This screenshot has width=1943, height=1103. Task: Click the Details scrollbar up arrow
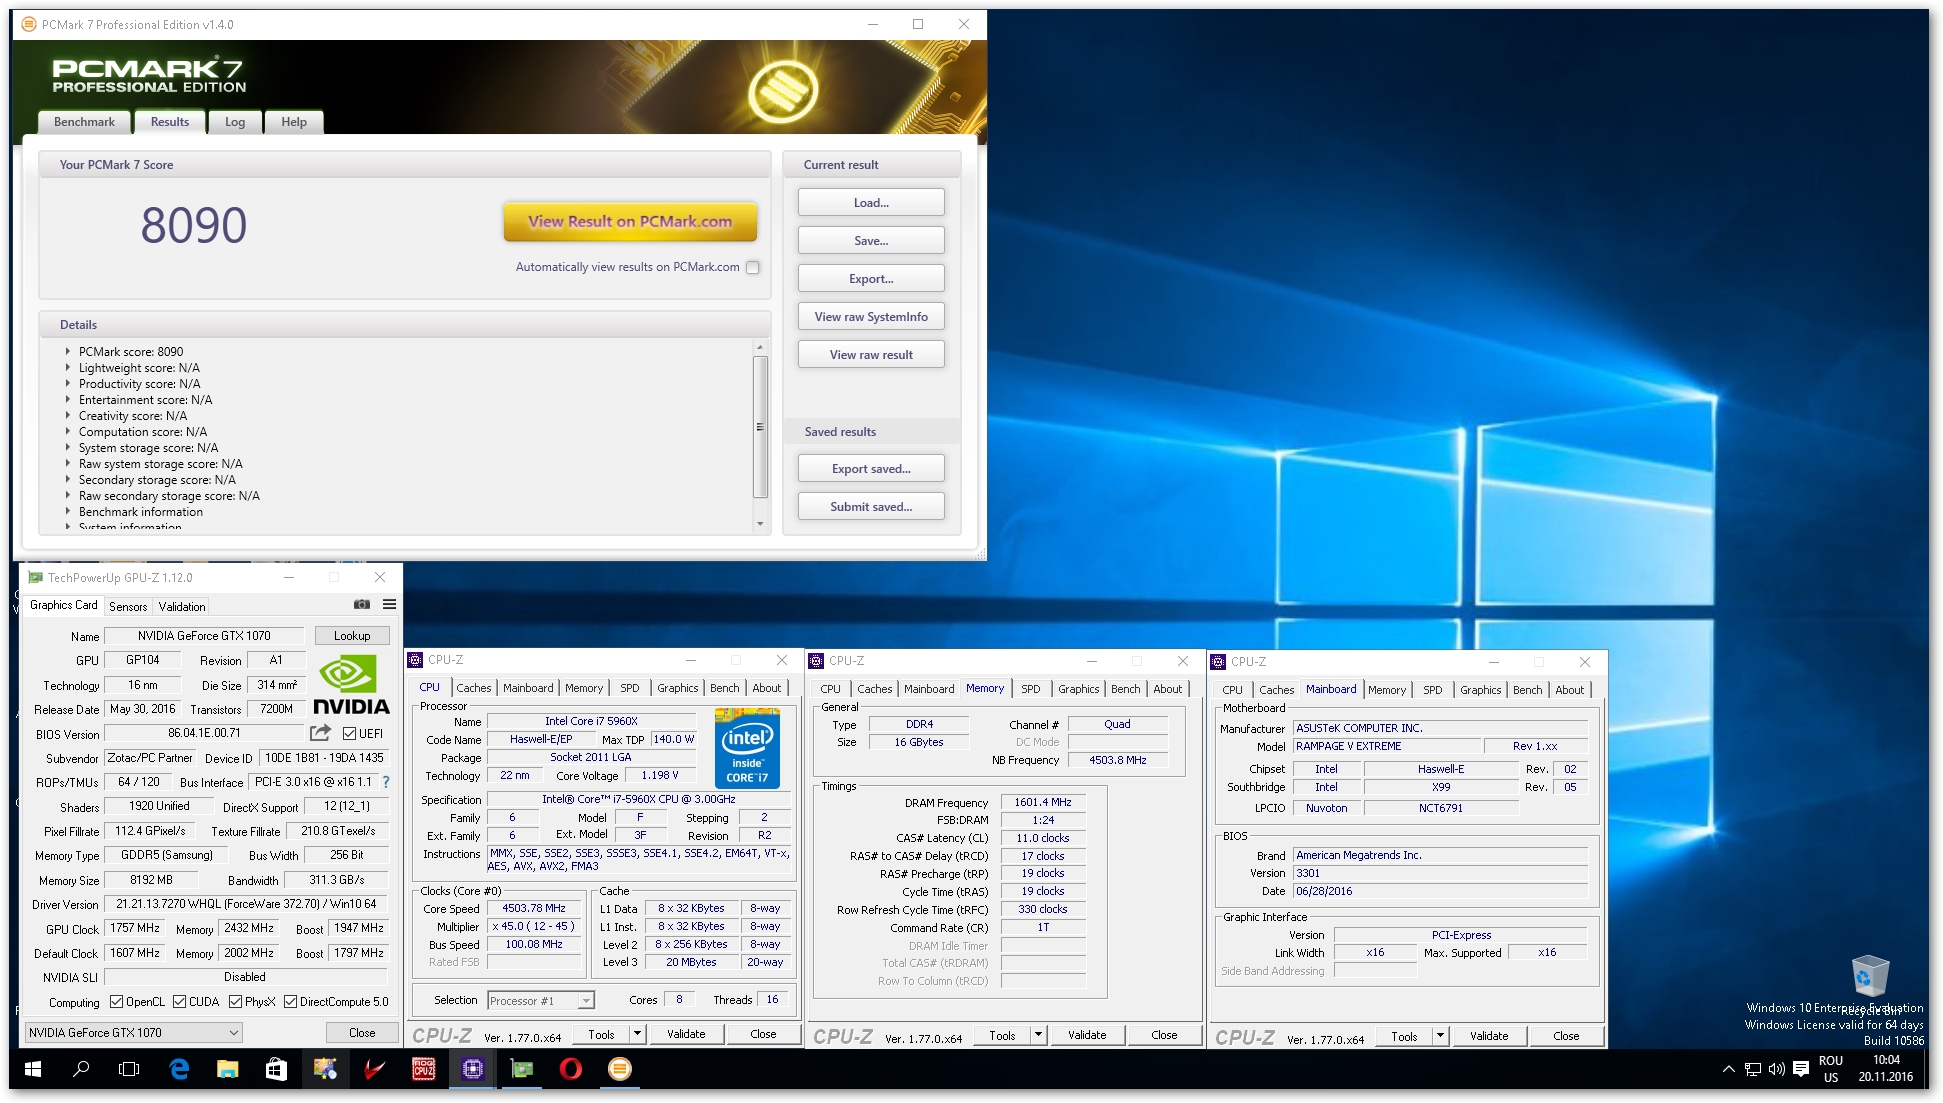tap(760, 347)
